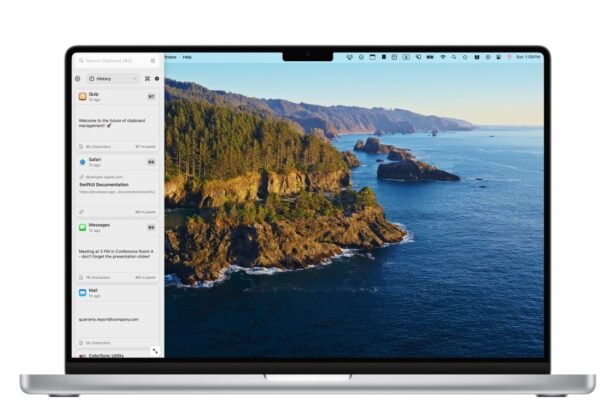This screenshot has width=615, height=410.
Task: Open the Help menu in the menu bar
Action: 187,57
